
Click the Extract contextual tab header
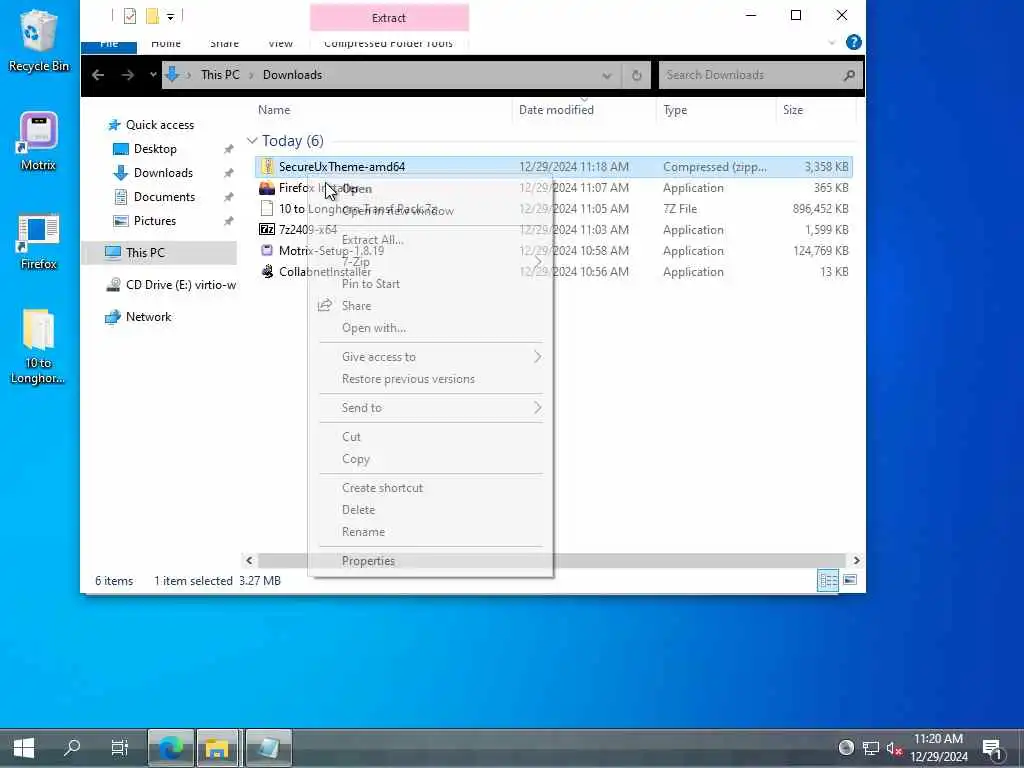(x=389, y=18)
